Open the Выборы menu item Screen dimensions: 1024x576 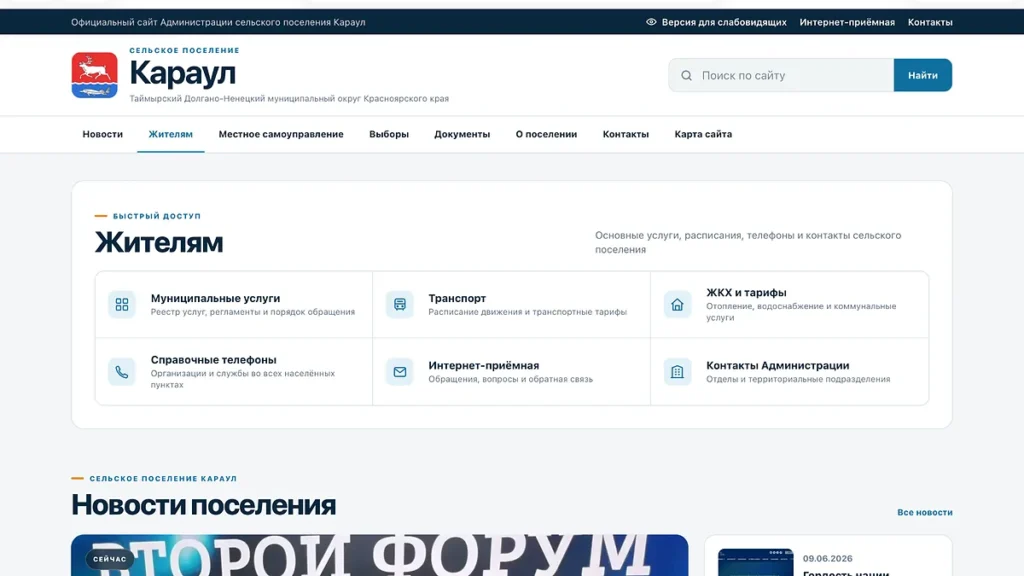click(x=389, y=134)
